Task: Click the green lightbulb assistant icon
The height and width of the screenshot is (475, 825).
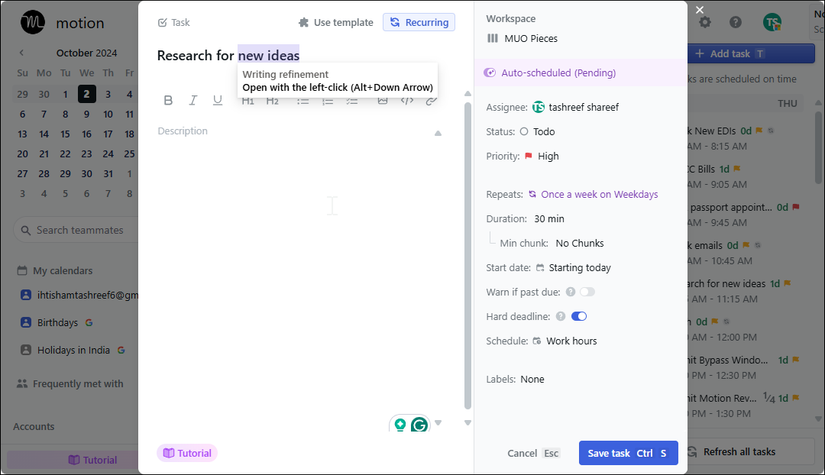Action: [x=400, y=425]
